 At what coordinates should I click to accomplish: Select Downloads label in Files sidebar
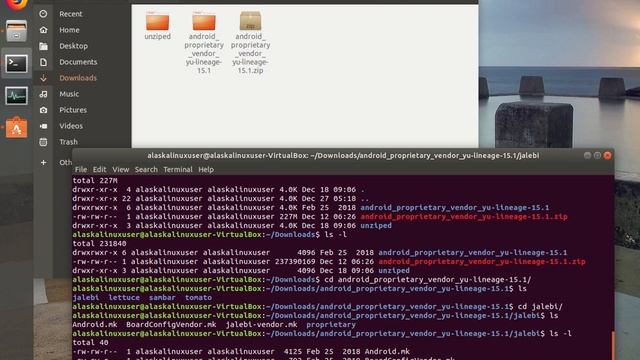point(78,78)
